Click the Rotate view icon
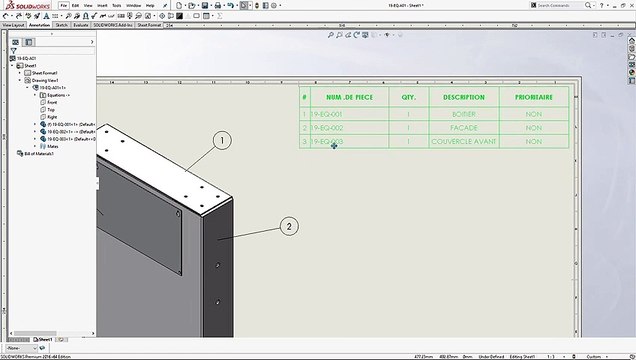This screenshot has height=360, width=636. 356,35
